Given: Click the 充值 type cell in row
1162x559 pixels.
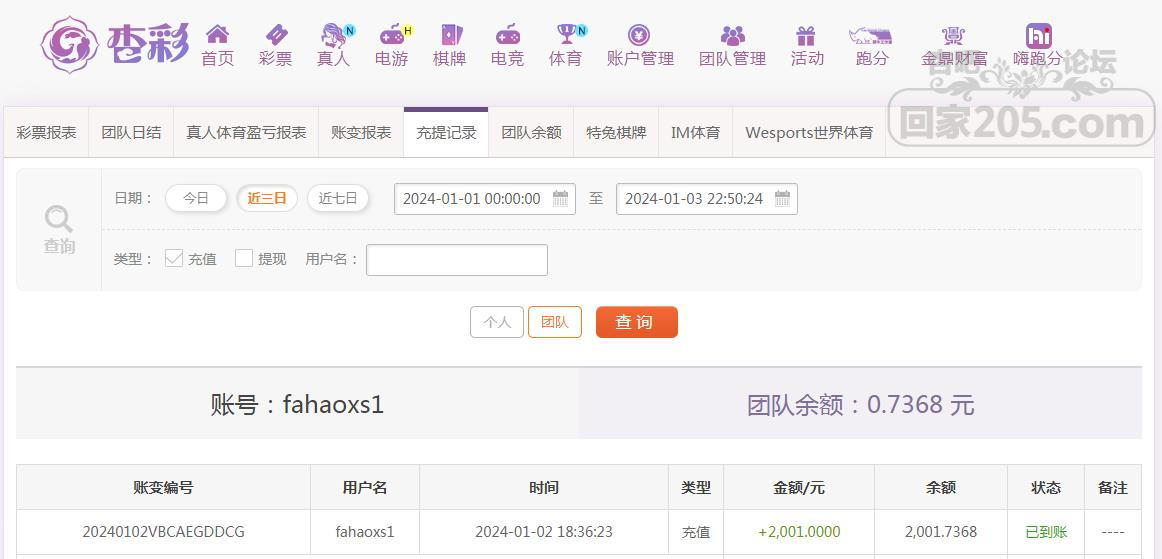Looking at the screenshot, I should pos(696,532).
